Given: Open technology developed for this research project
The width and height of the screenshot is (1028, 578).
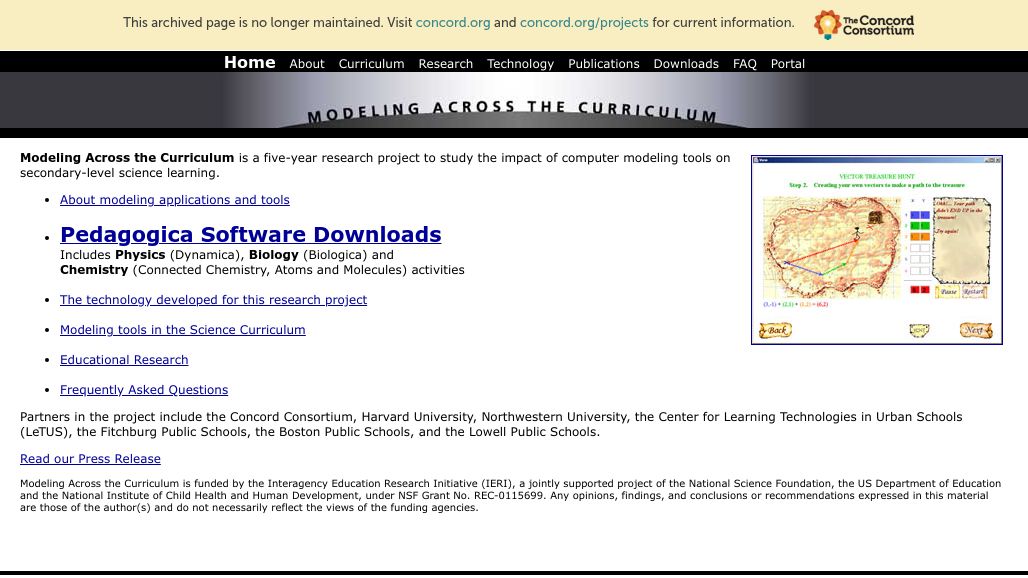Looking at the screenshot, I should tap(213, 299).
